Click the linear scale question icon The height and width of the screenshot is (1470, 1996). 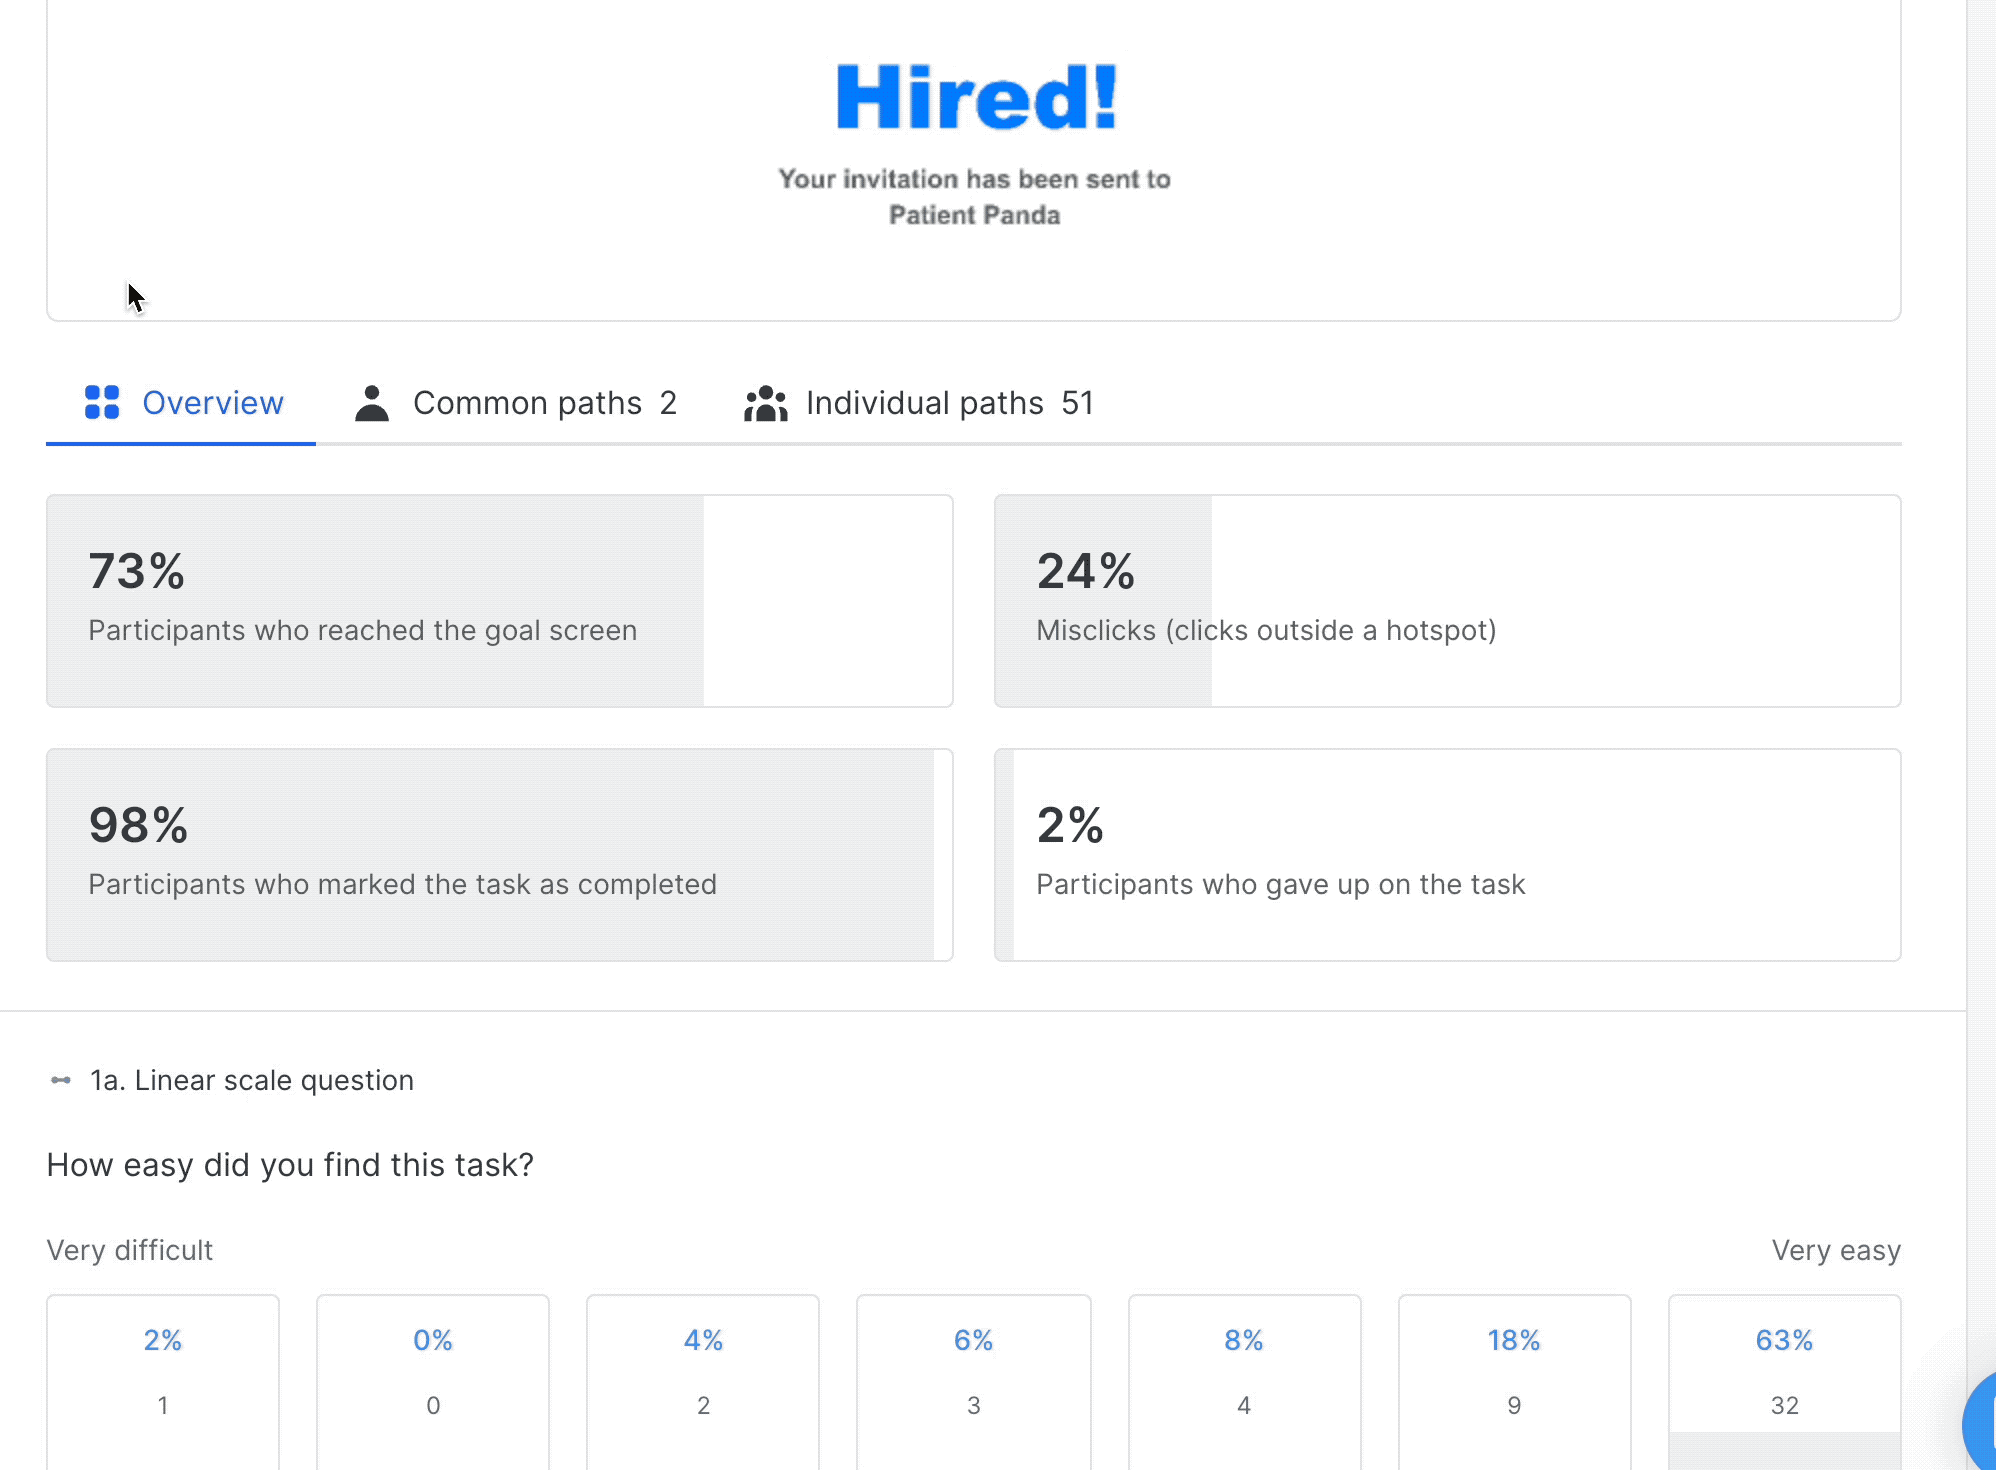pos(61,1080)
